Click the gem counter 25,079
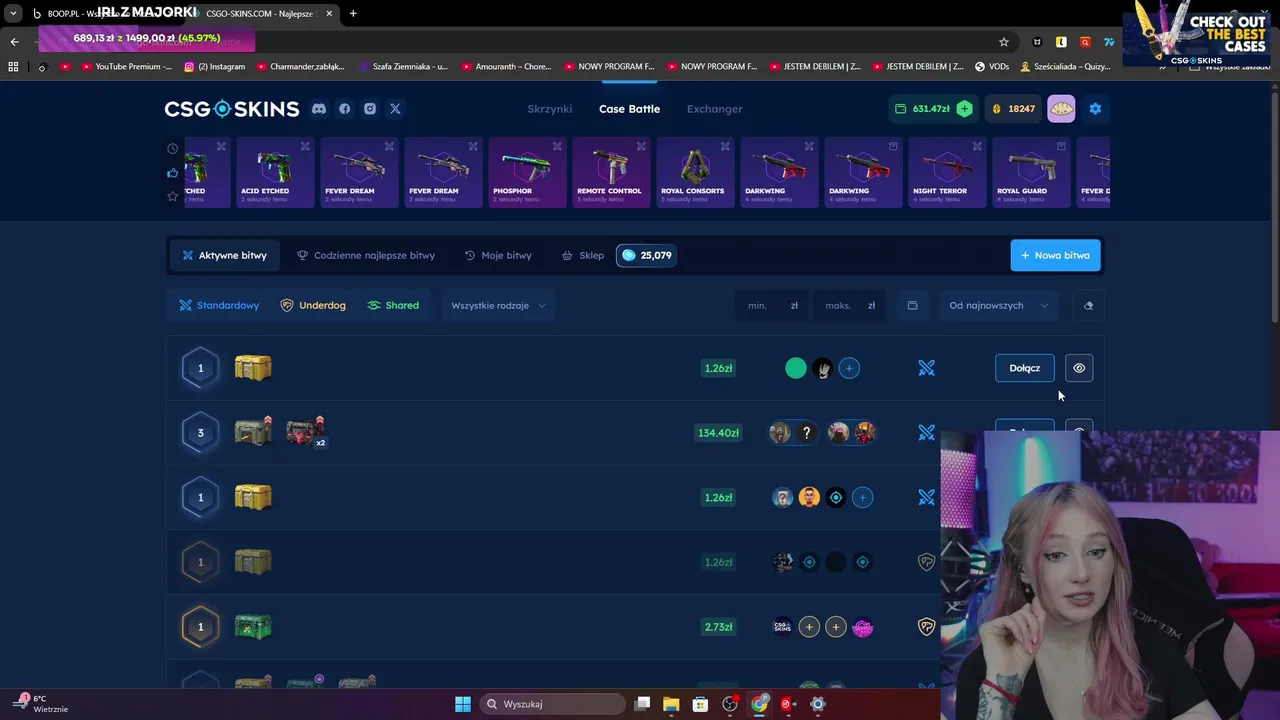This screenshot has width=1280, height=720. (646, 255)
